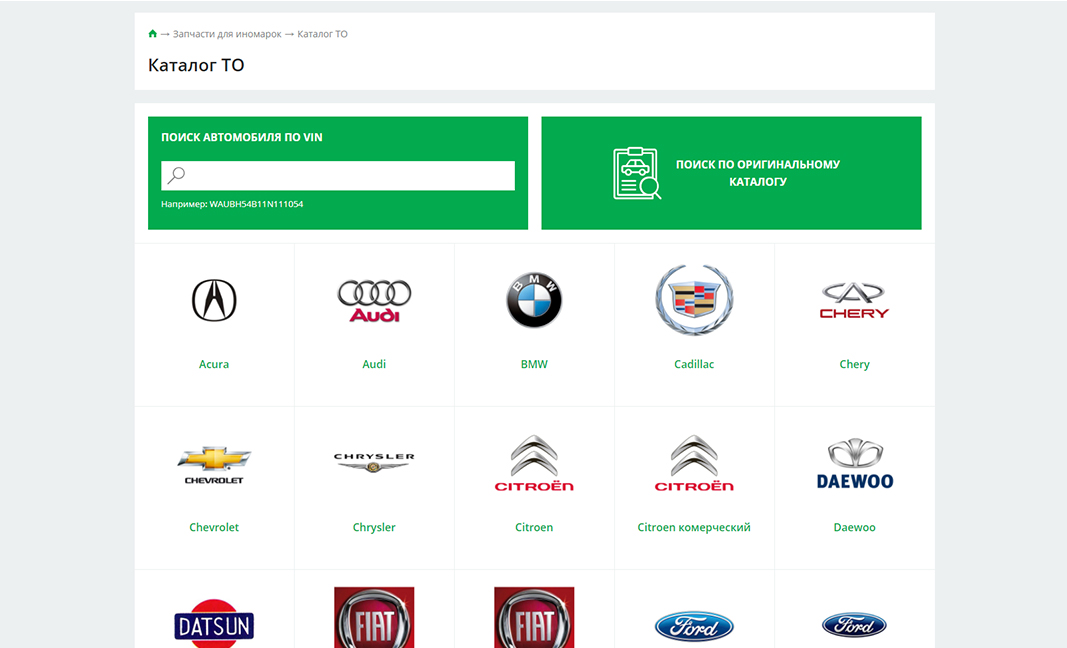Click the example VIN WAUBH54B11N111054 text
Screen dimensions: 1067x648
click(x=256, y=204)
